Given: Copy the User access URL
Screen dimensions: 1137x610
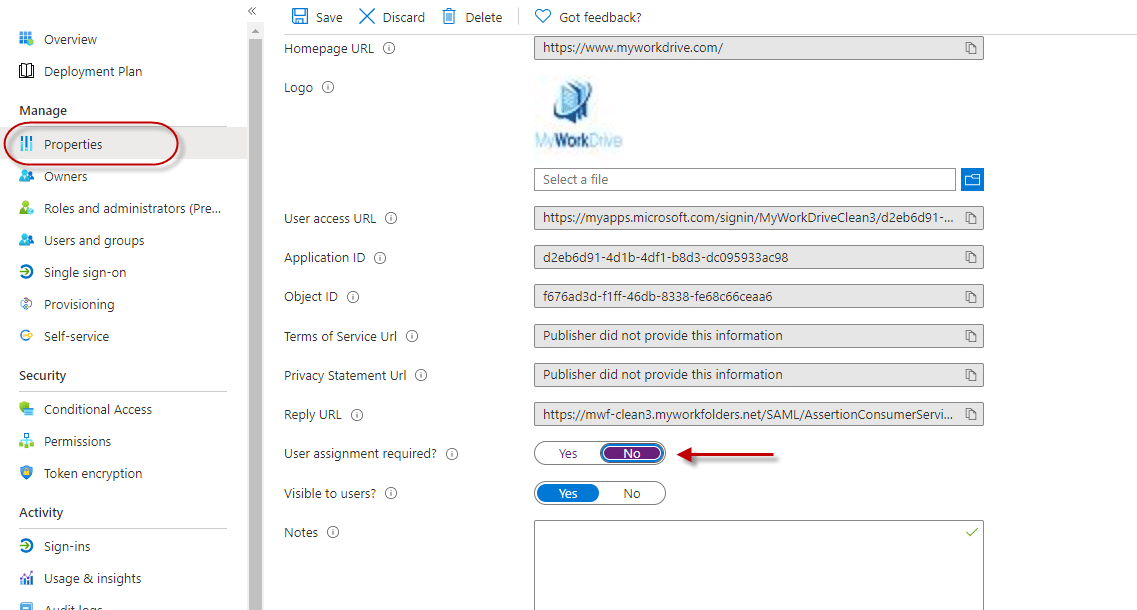Looking at the screenshot, I should pyautogui.click(x=970, y=218).
